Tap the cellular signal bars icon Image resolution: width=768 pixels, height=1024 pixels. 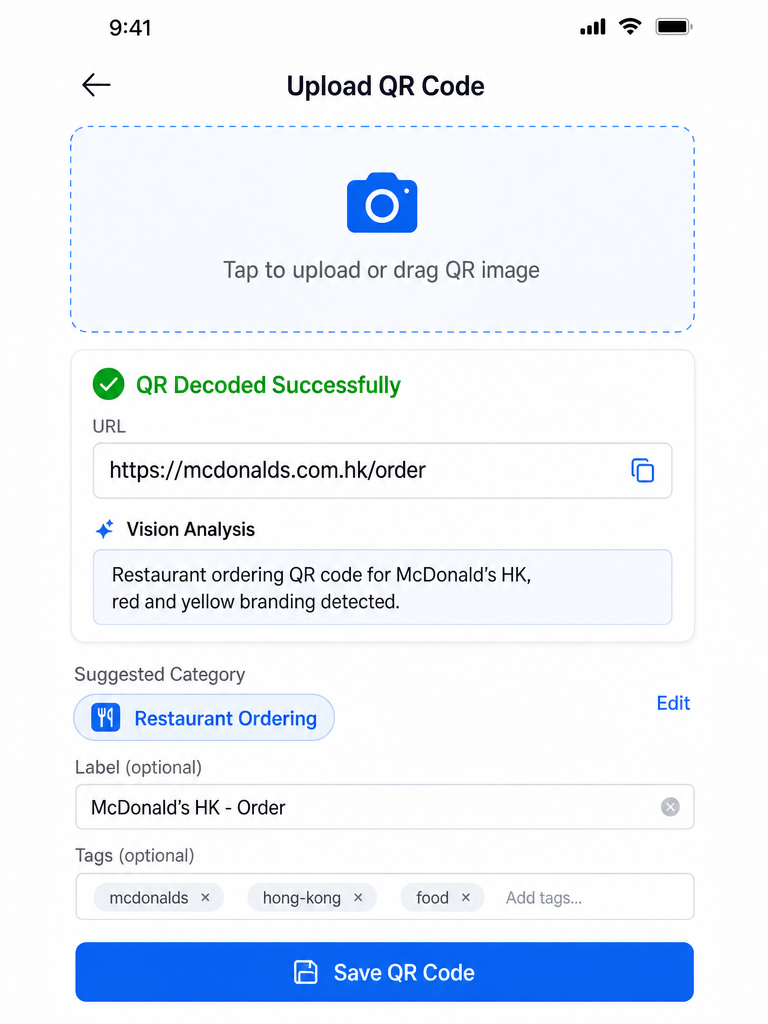pyautogui.click(x=593, y=27)
